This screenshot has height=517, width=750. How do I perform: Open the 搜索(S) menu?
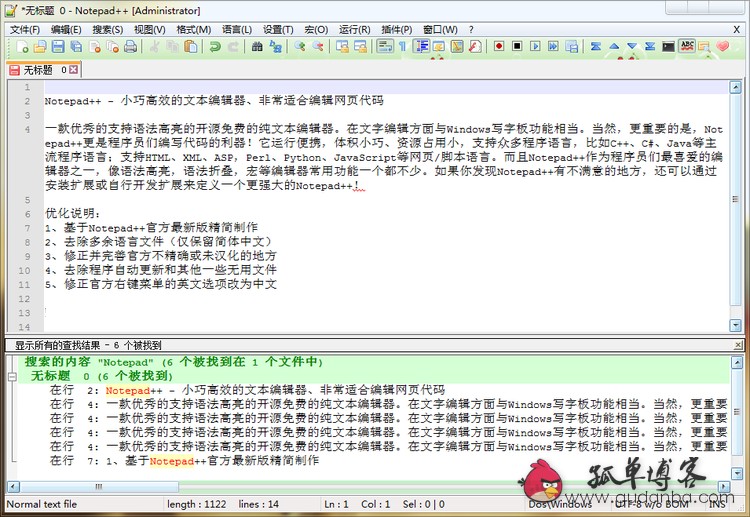108,30
